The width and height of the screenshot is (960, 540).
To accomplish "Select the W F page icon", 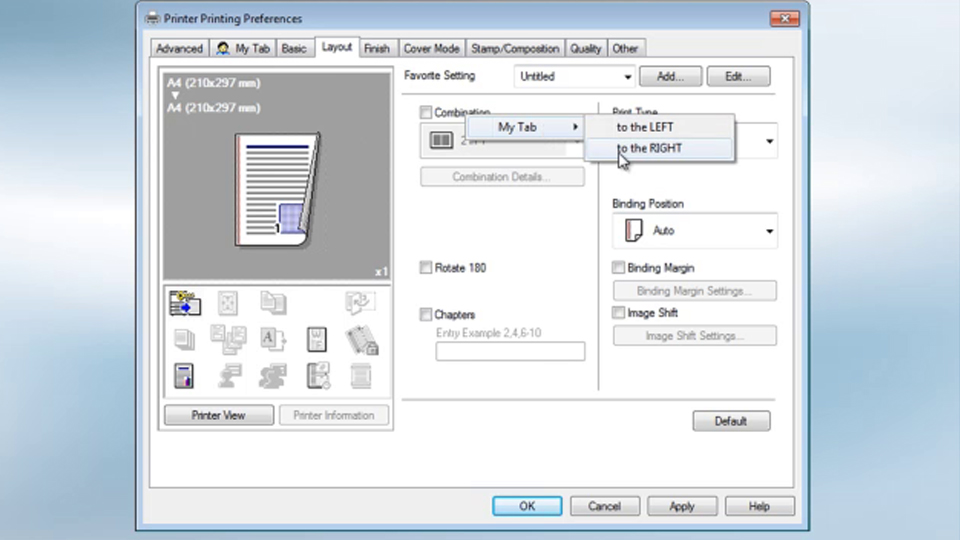I will click(317, 339).
